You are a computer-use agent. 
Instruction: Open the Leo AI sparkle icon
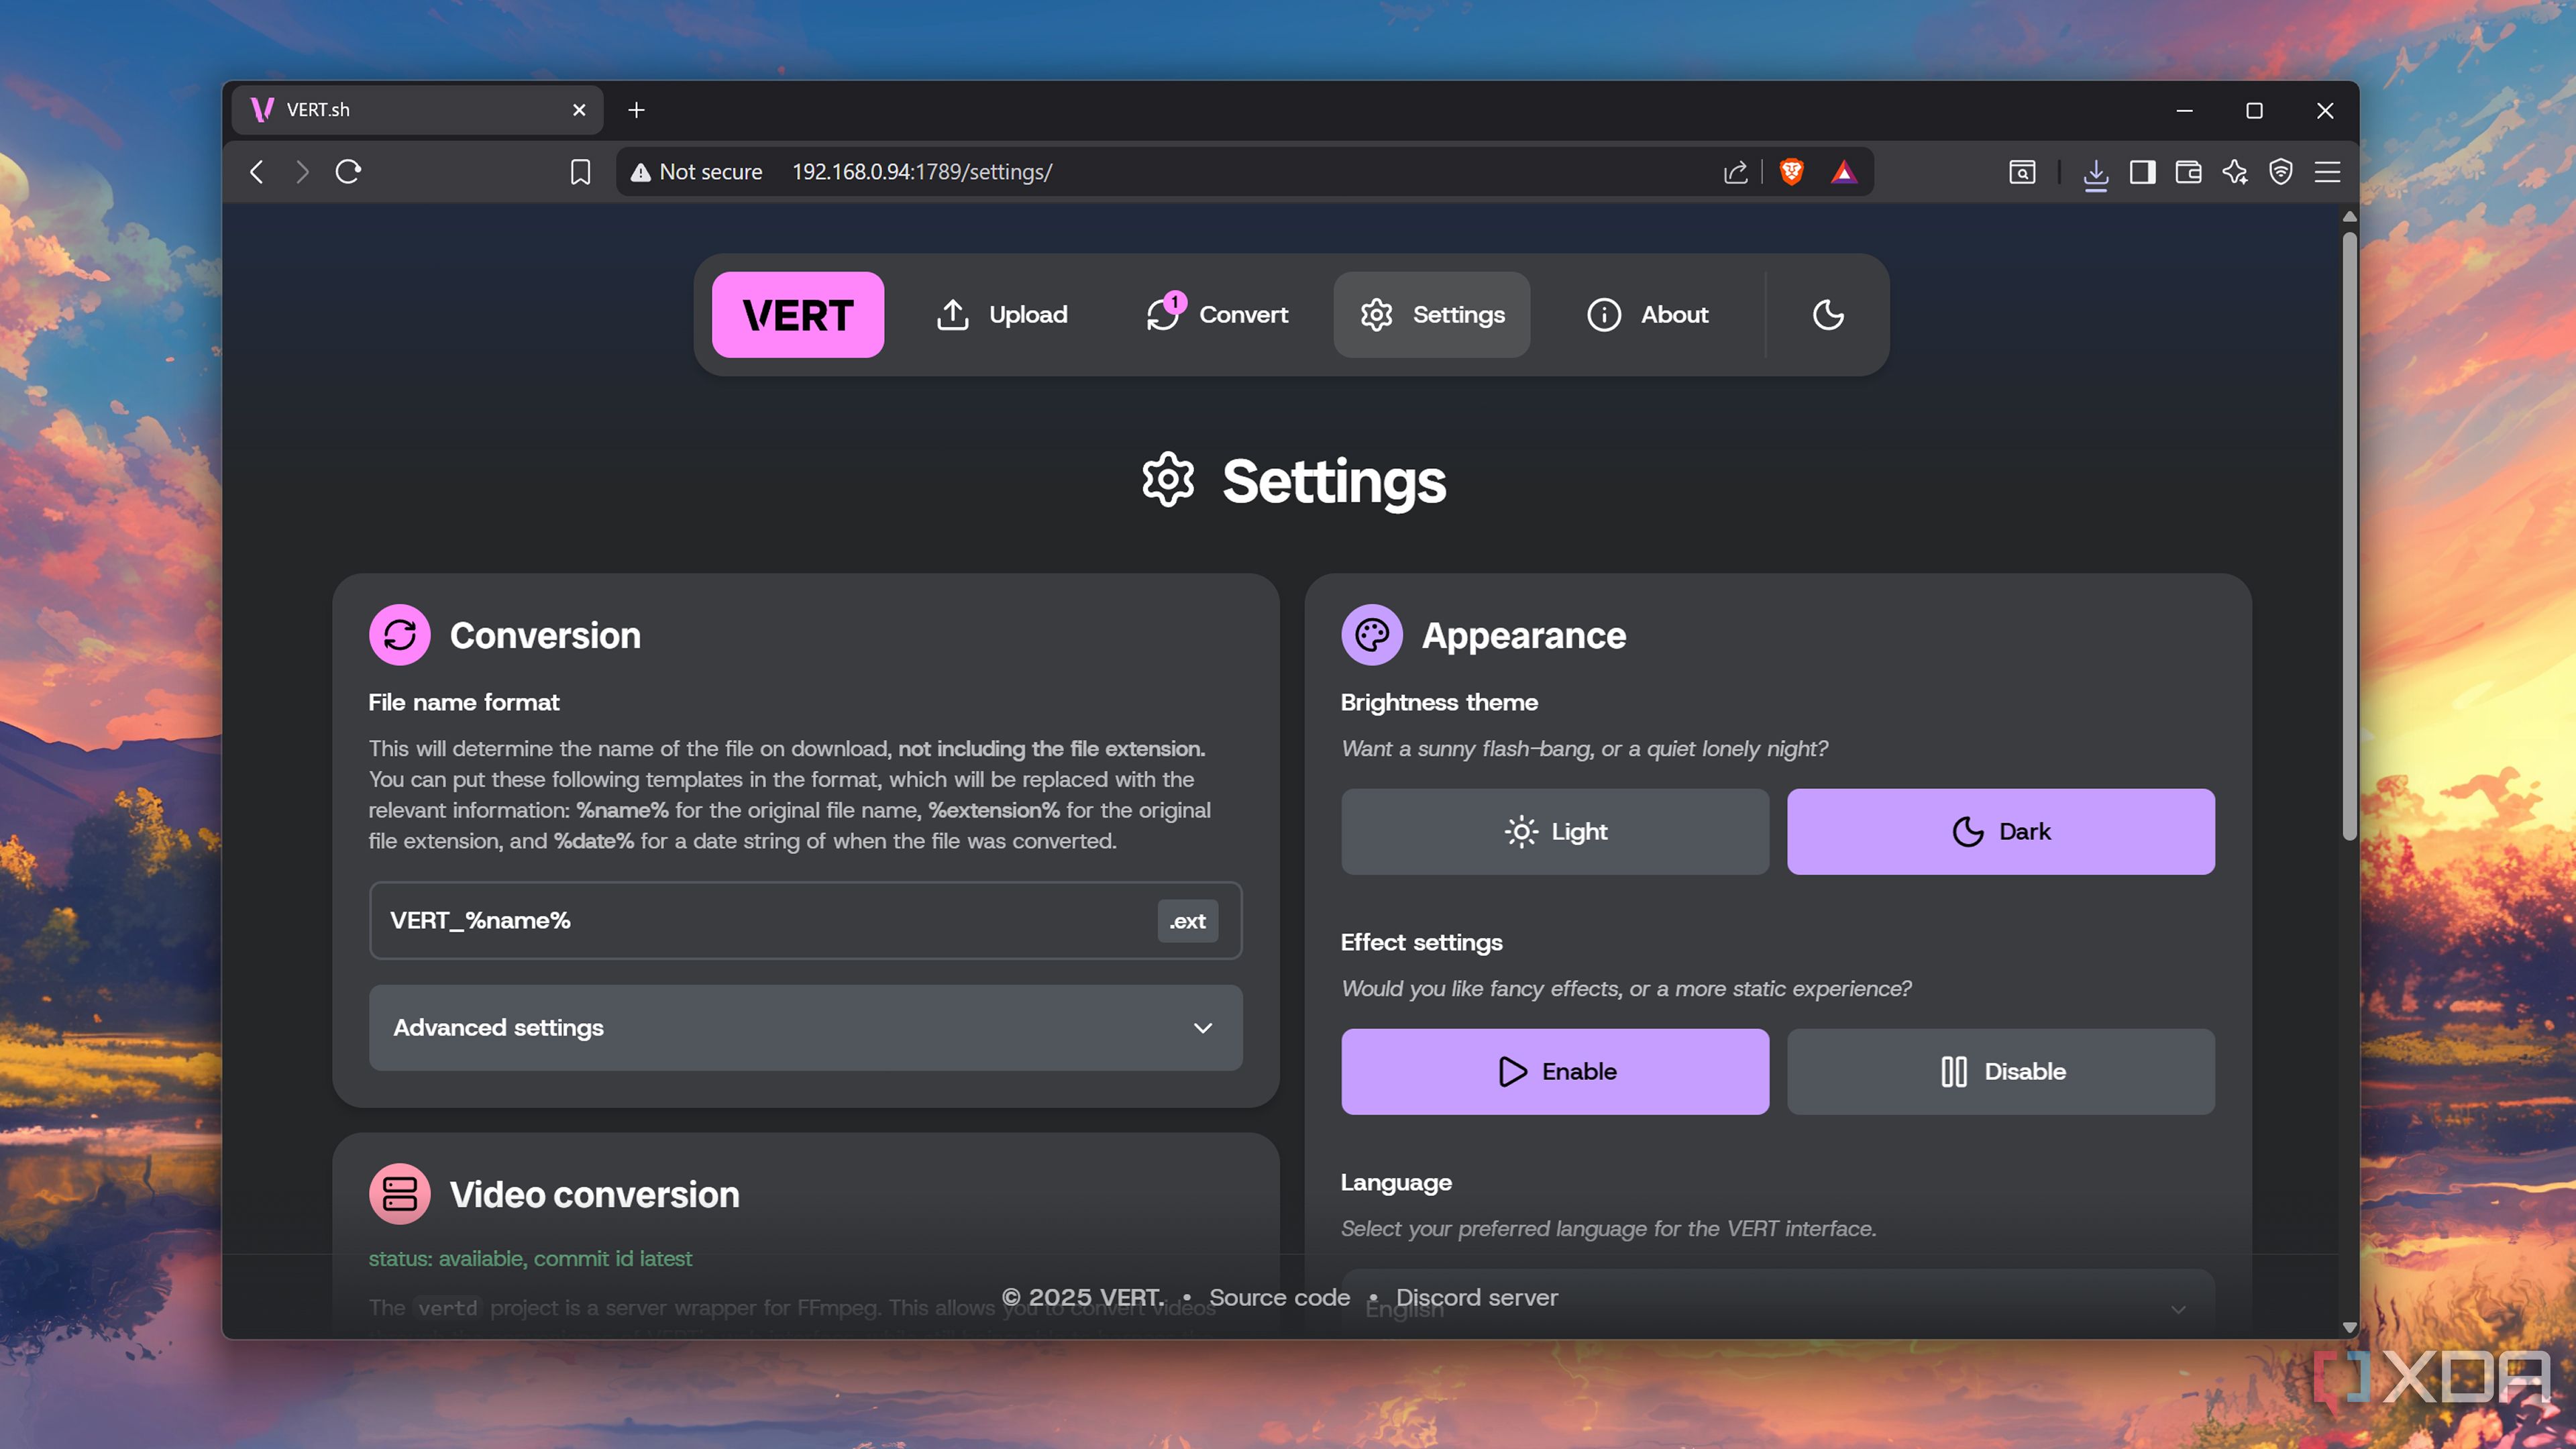[x=2234, y=172]
